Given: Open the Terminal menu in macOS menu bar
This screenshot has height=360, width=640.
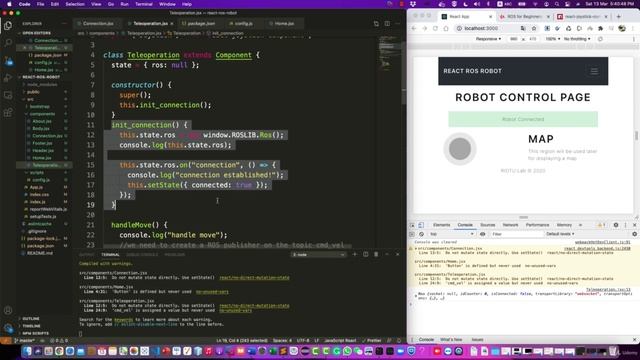Looking at the screenshot, I should coord(144,4).
